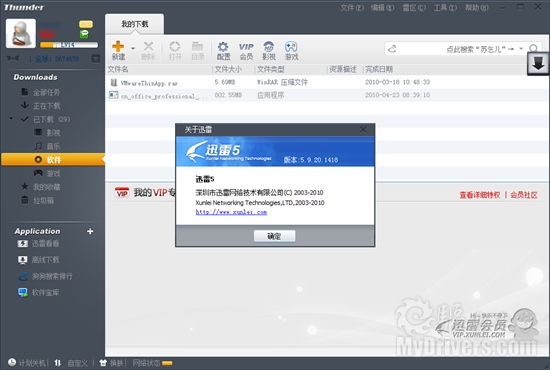This screenshot has width=550, height=370.
Task: Click 确定 in the 关于迅雷 dialog
Action: pos(274,236)
